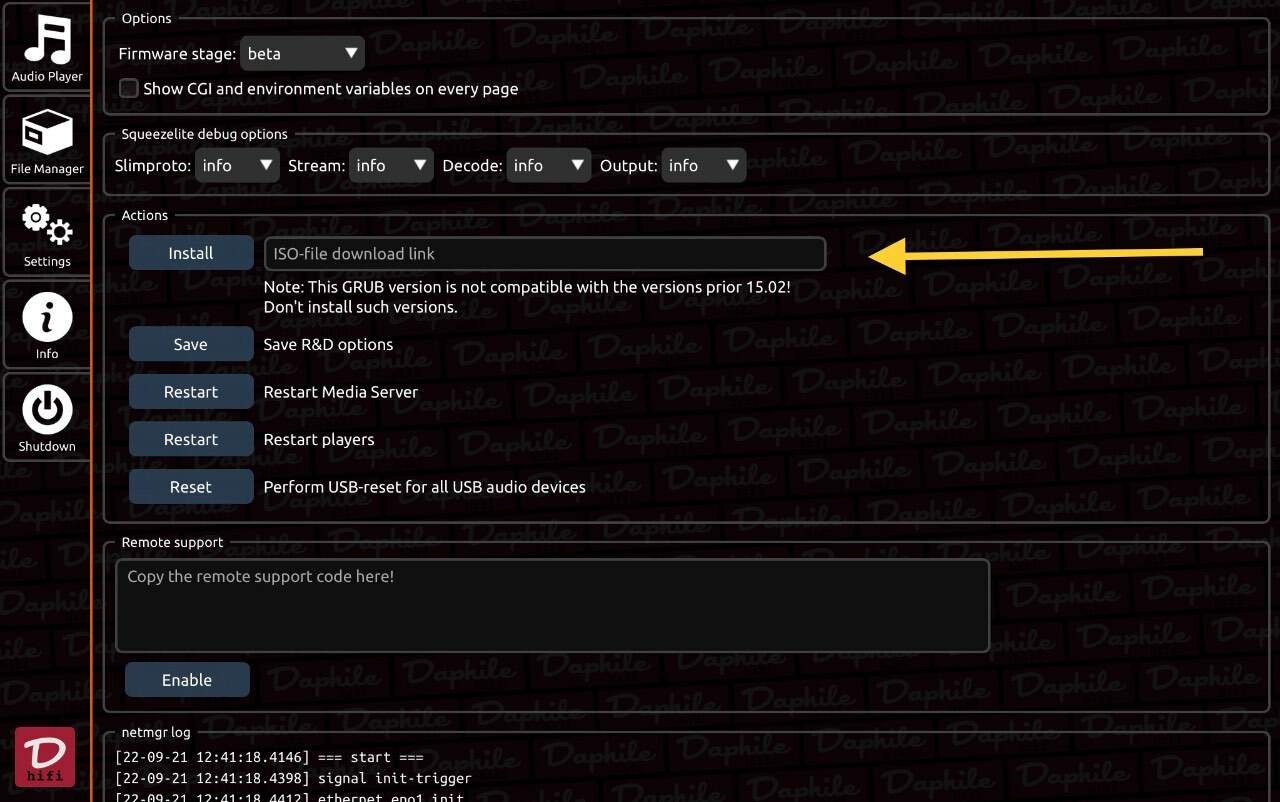This screenshot has width=1280, height=802.
Task: Click Save to store R&D options
Action: [x=191, y=344]
